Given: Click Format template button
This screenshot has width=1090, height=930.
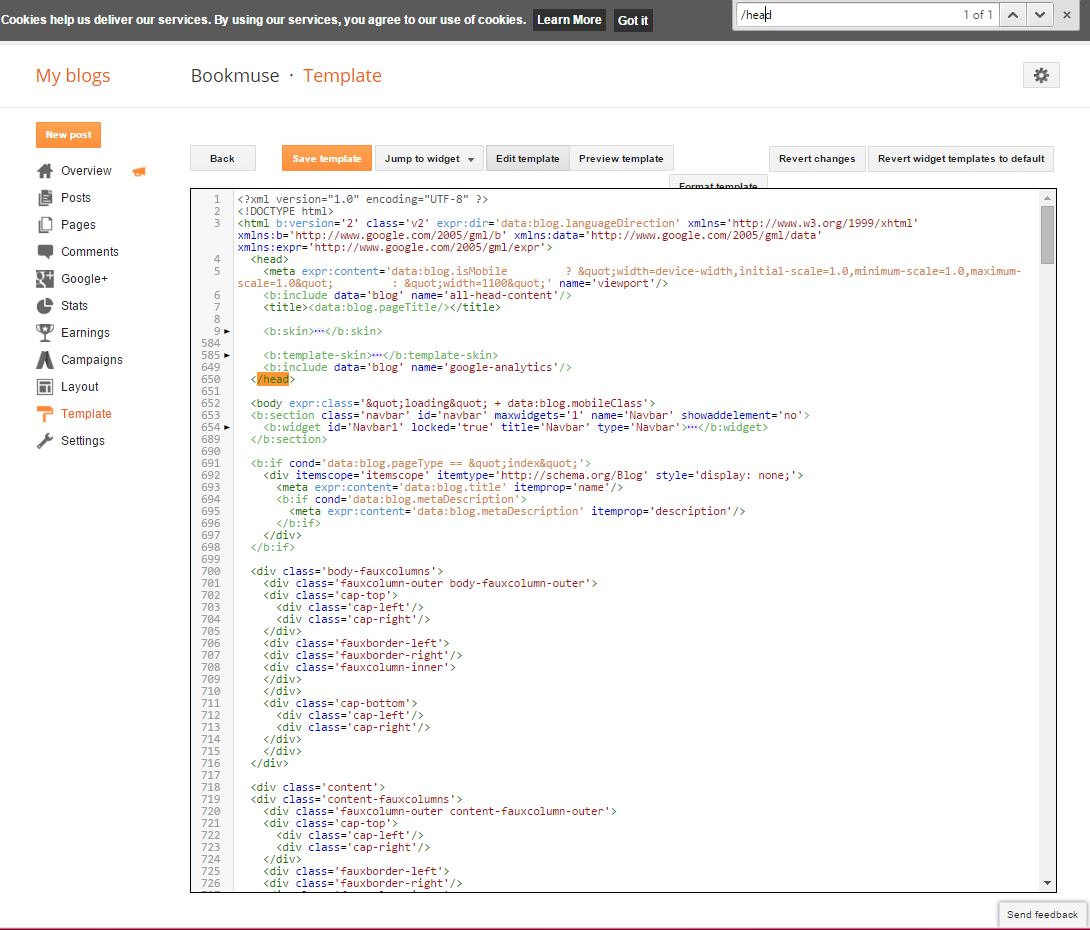Looking at the screenshot, I should (x=718, y=183).
